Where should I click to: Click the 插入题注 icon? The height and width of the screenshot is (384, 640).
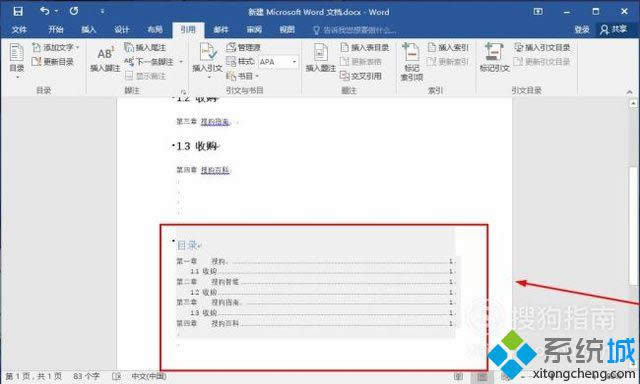coord(321,58)
